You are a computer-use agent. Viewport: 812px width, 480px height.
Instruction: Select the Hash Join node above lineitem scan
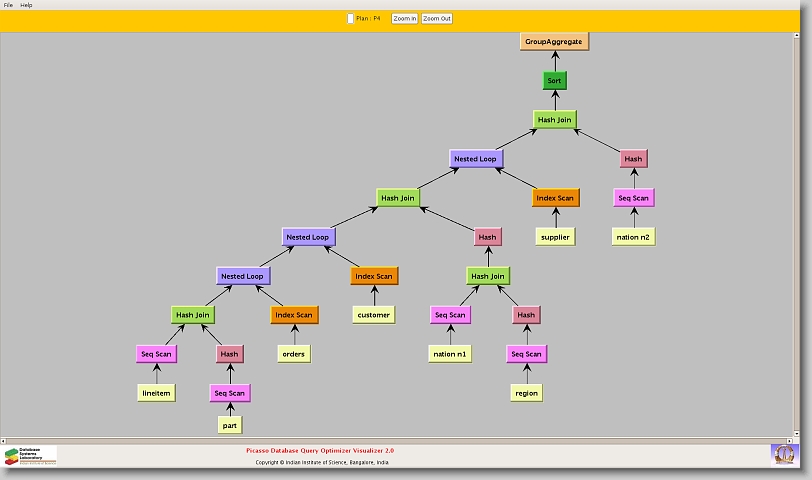192,315
